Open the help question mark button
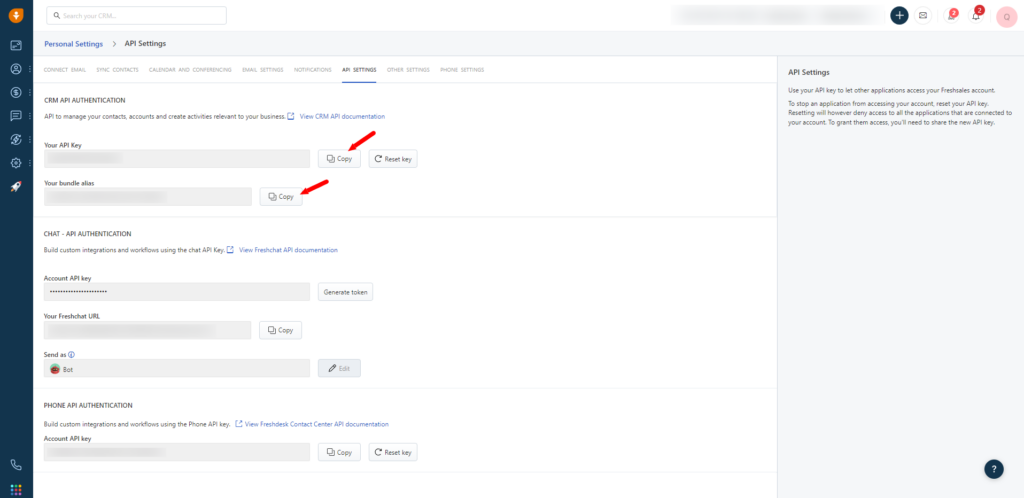Viewport: 1024px width, 498px height. [x=993, y=469]
